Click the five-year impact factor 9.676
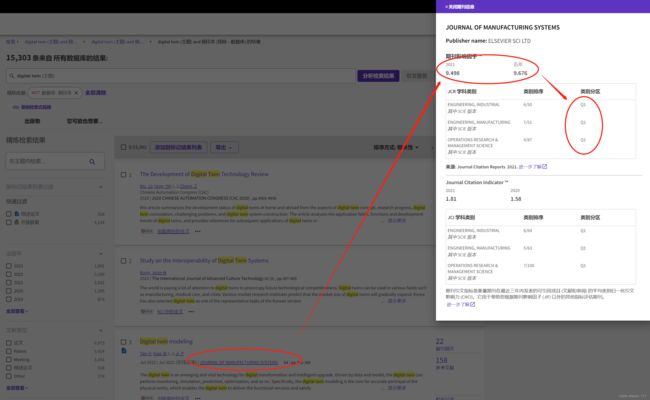This screenshot has width=650, height=400. pos(520,73)
